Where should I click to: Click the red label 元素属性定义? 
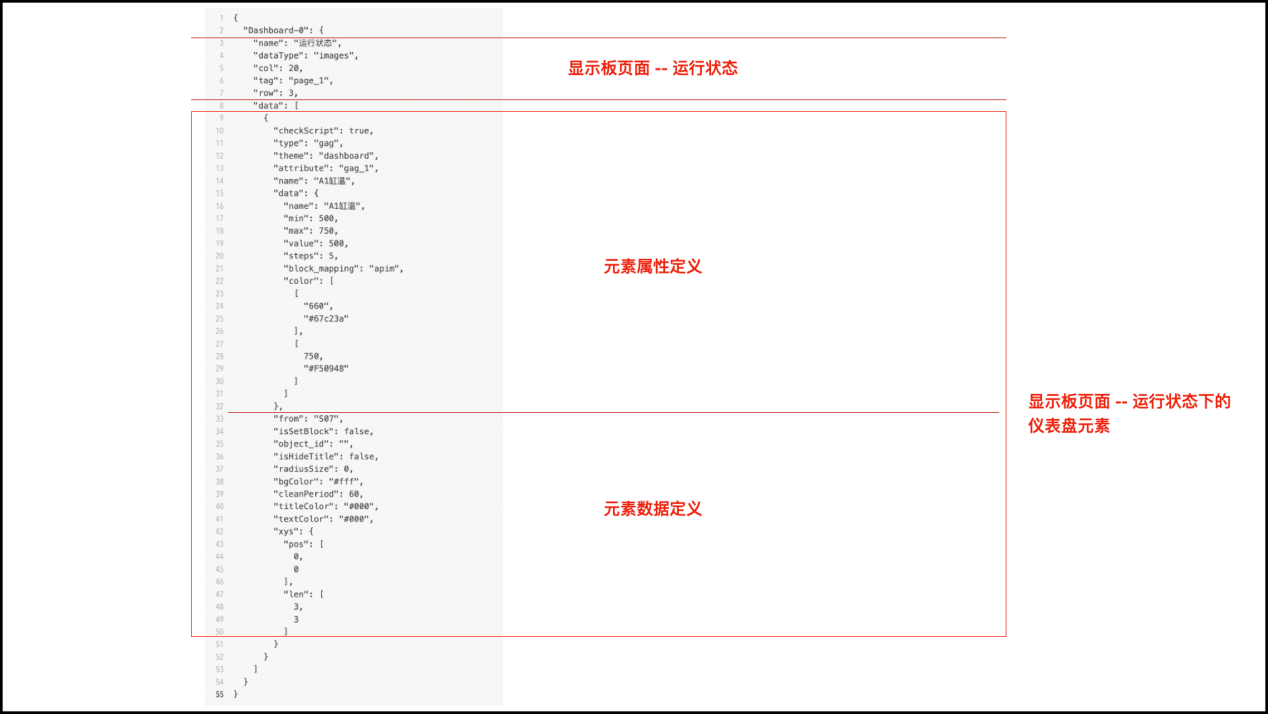tap(652, 267)
